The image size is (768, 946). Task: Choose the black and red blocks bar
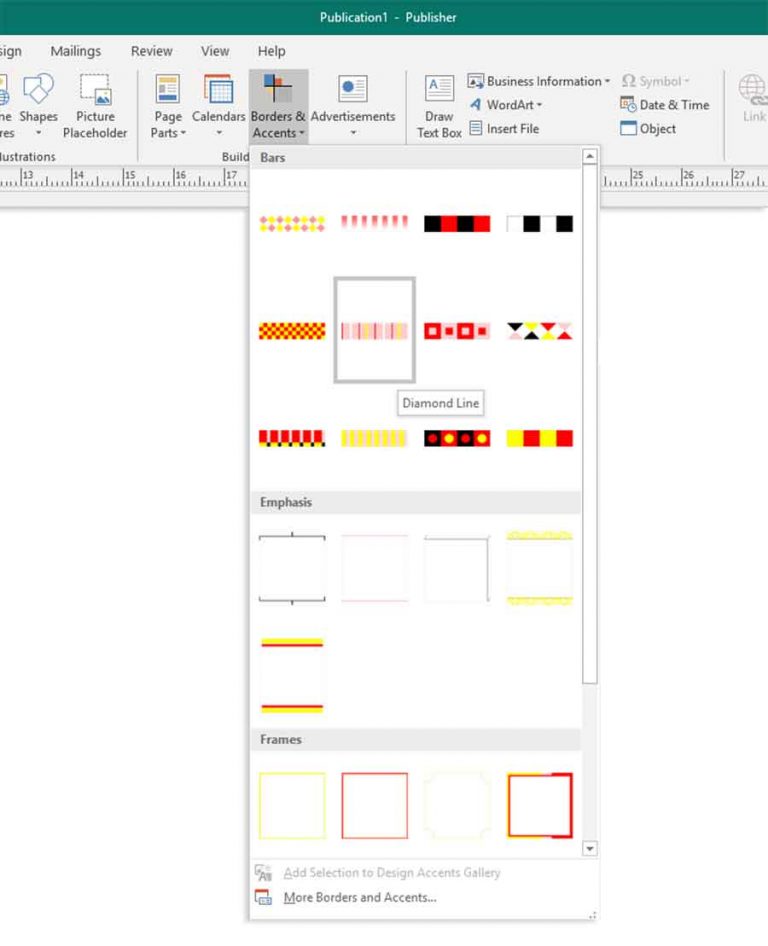[457, 224]
